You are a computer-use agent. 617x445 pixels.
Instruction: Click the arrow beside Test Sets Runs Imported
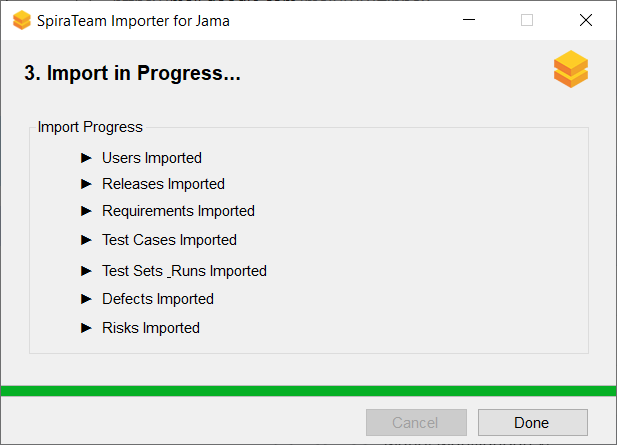86,271
